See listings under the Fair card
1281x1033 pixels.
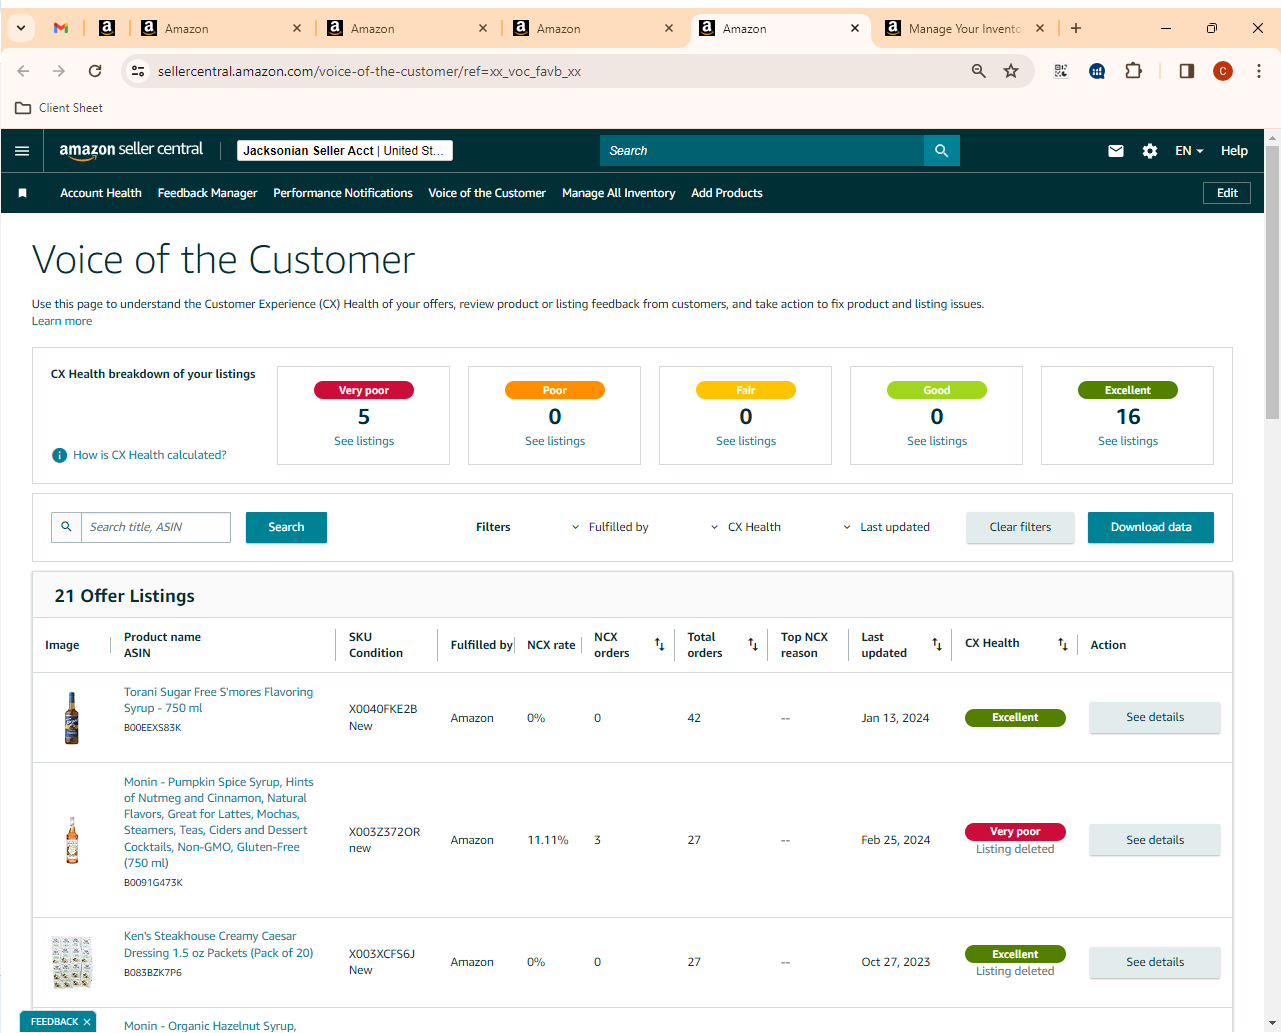click(x=746, y=441)
